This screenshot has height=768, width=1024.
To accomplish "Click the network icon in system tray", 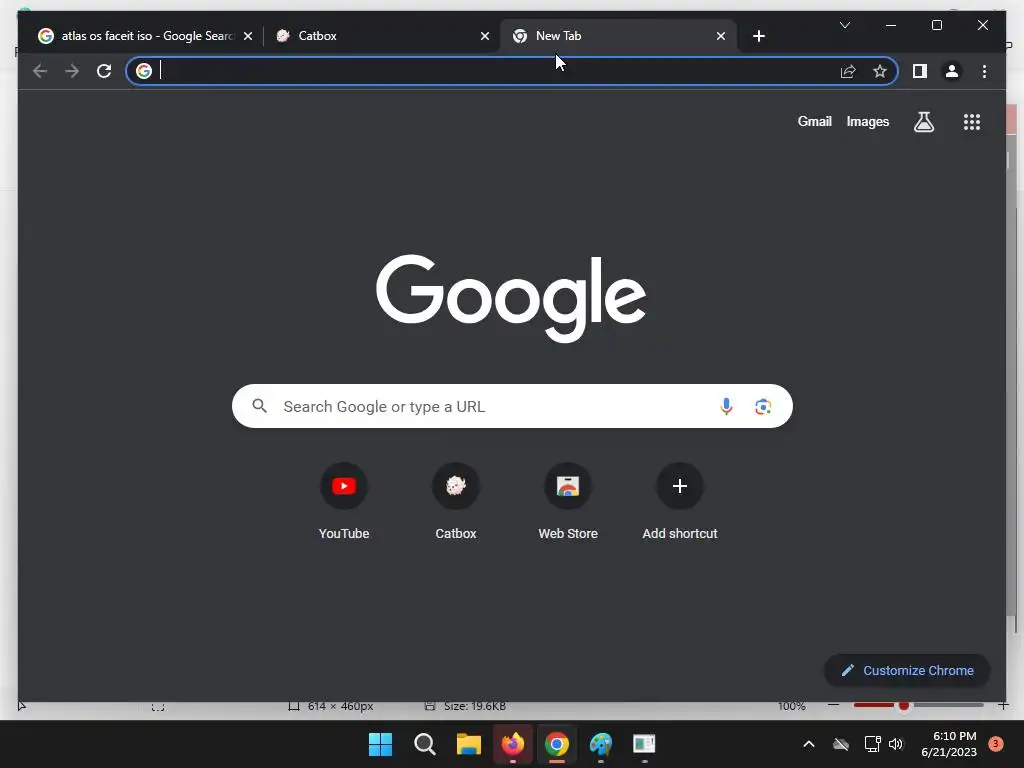I will click(872, 744).
